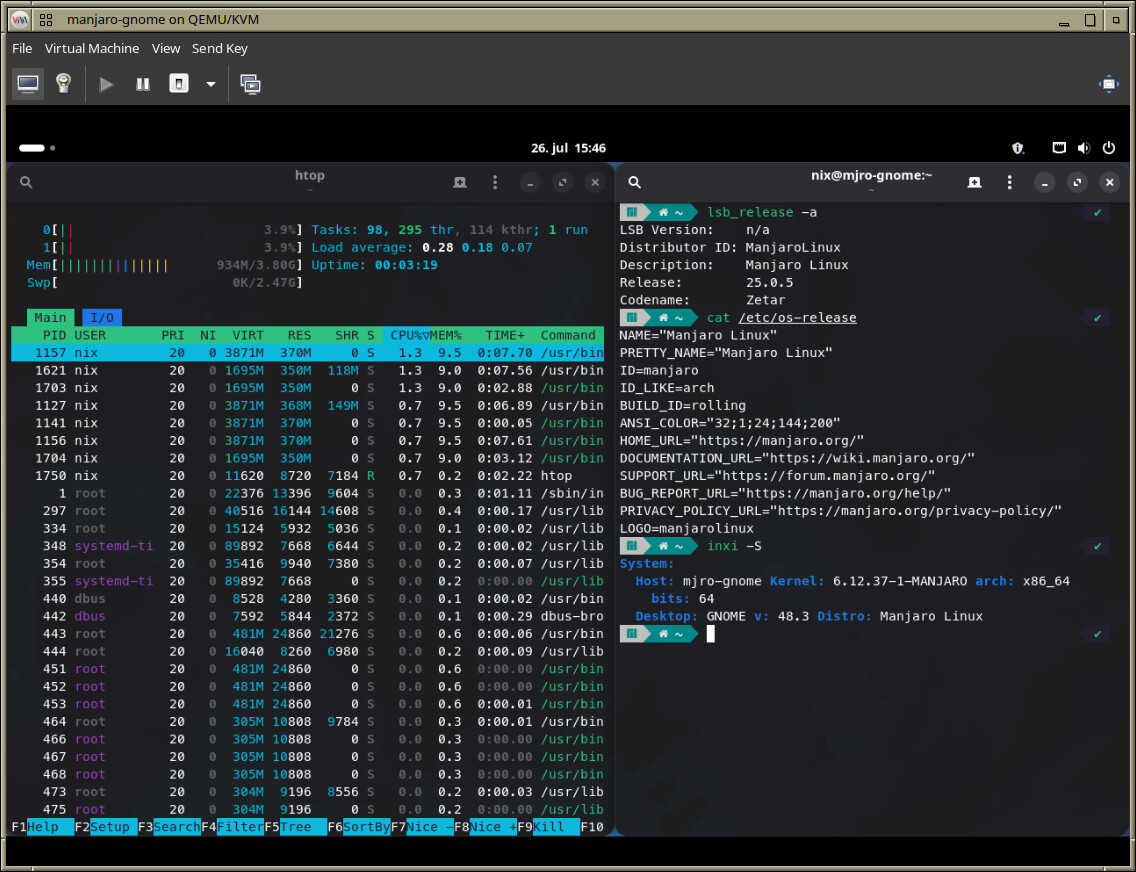
Task: Open search in the htop terminal window
Action: tap(26, 183)
